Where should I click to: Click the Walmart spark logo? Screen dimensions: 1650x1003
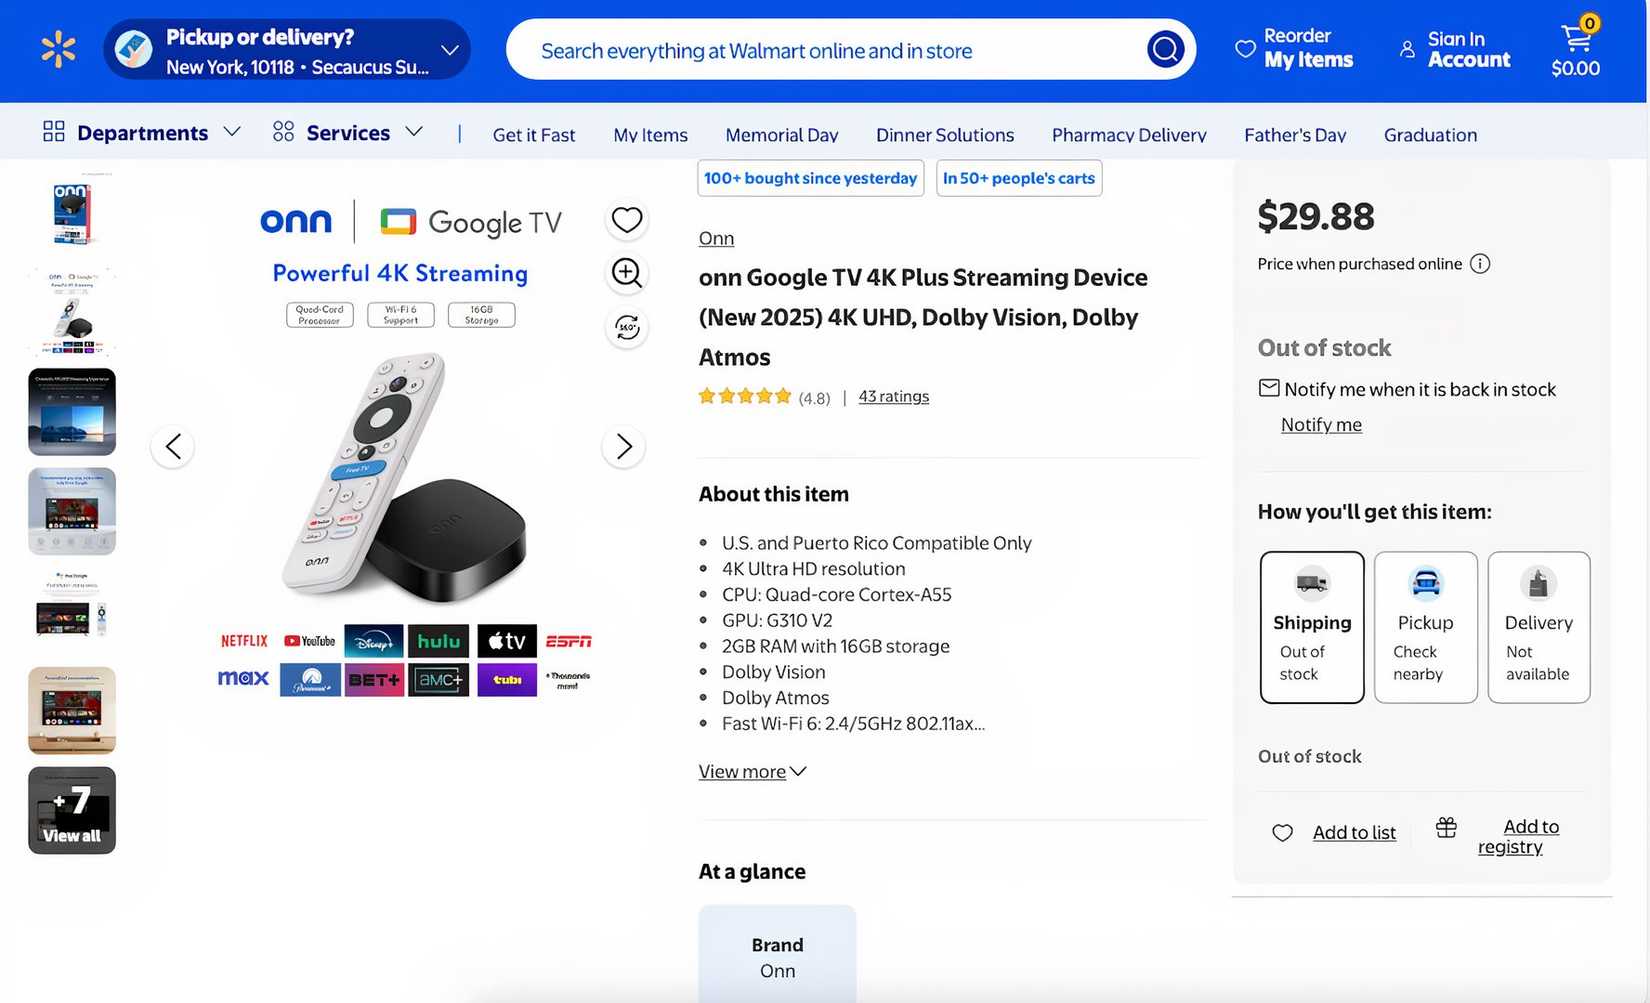[x=58, y=49]
